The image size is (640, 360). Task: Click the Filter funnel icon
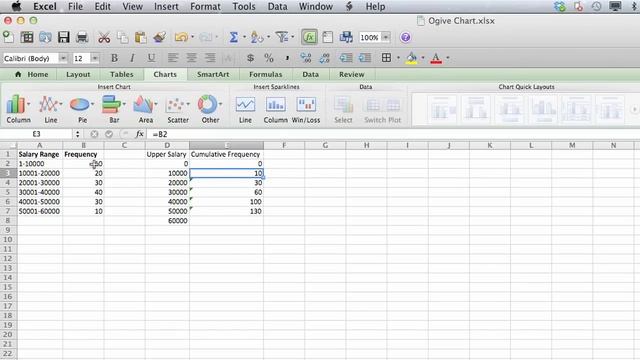(282, 38)
